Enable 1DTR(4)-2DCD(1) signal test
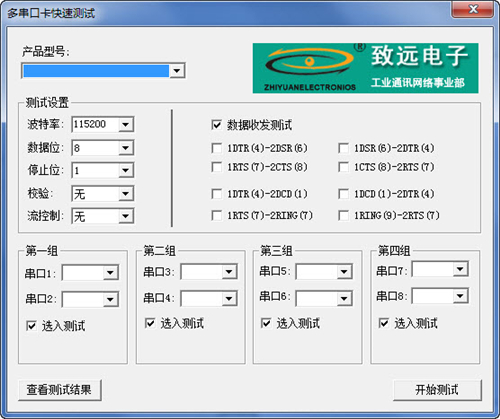Image resolution: width=500 pixels, height=419 pixels. click(x=217, y=194)
